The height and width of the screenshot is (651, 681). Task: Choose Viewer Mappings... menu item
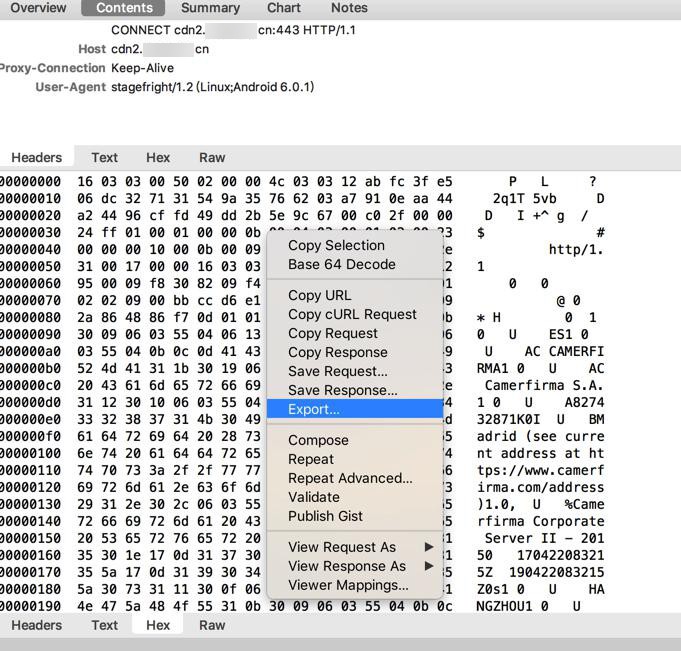pyautogui.click(x=355, y=585)
